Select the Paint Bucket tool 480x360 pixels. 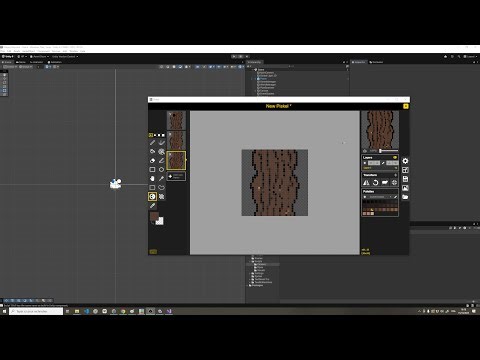(152, 152)
